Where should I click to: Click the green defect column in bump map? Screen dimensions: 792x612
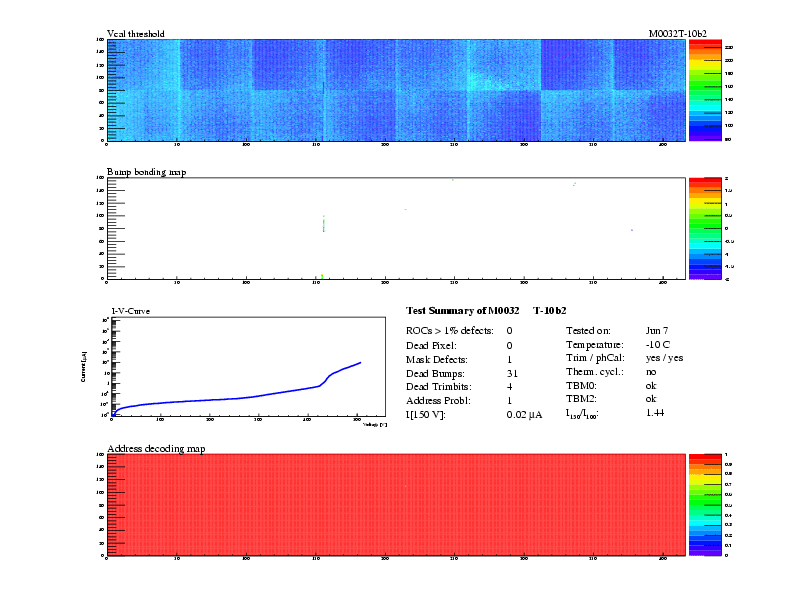(324, 223)
